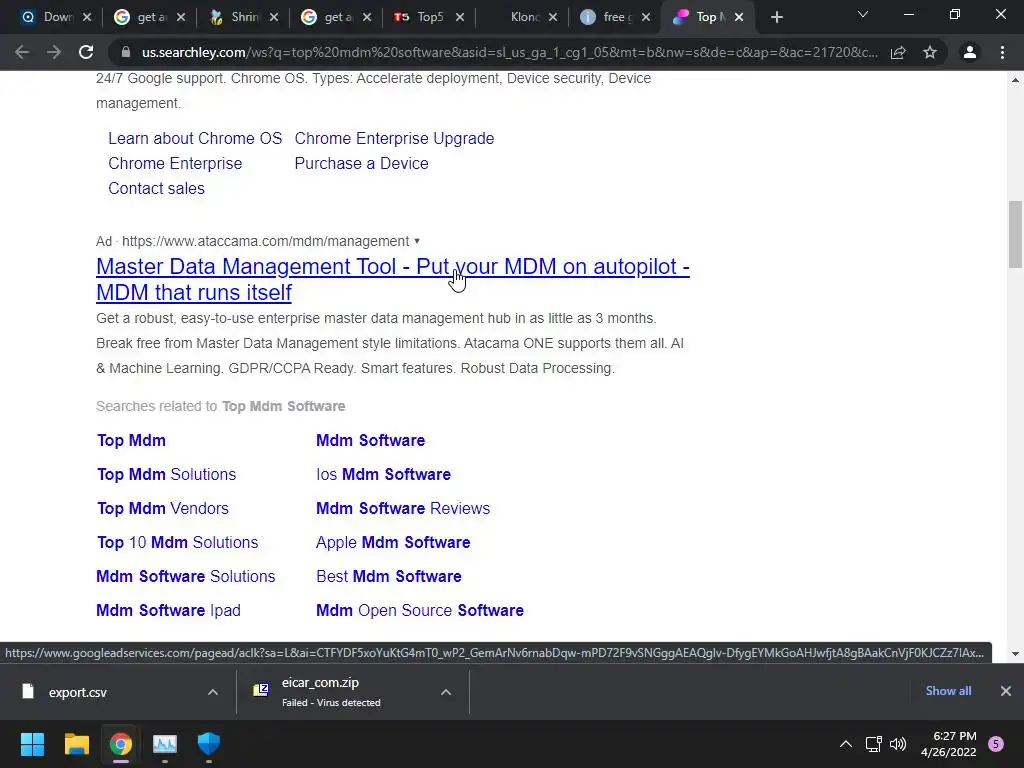1024x768 pixels.
Task: Click the eicar_com.zip failed download
Action: pyautogui.click(x=331, y=692)
